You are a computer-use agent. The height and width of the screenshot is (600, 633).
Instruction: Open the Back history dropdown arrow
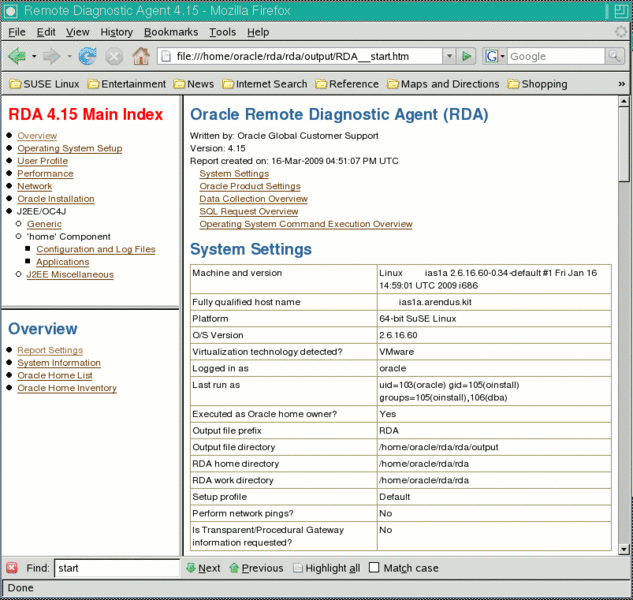click(34, 56)
